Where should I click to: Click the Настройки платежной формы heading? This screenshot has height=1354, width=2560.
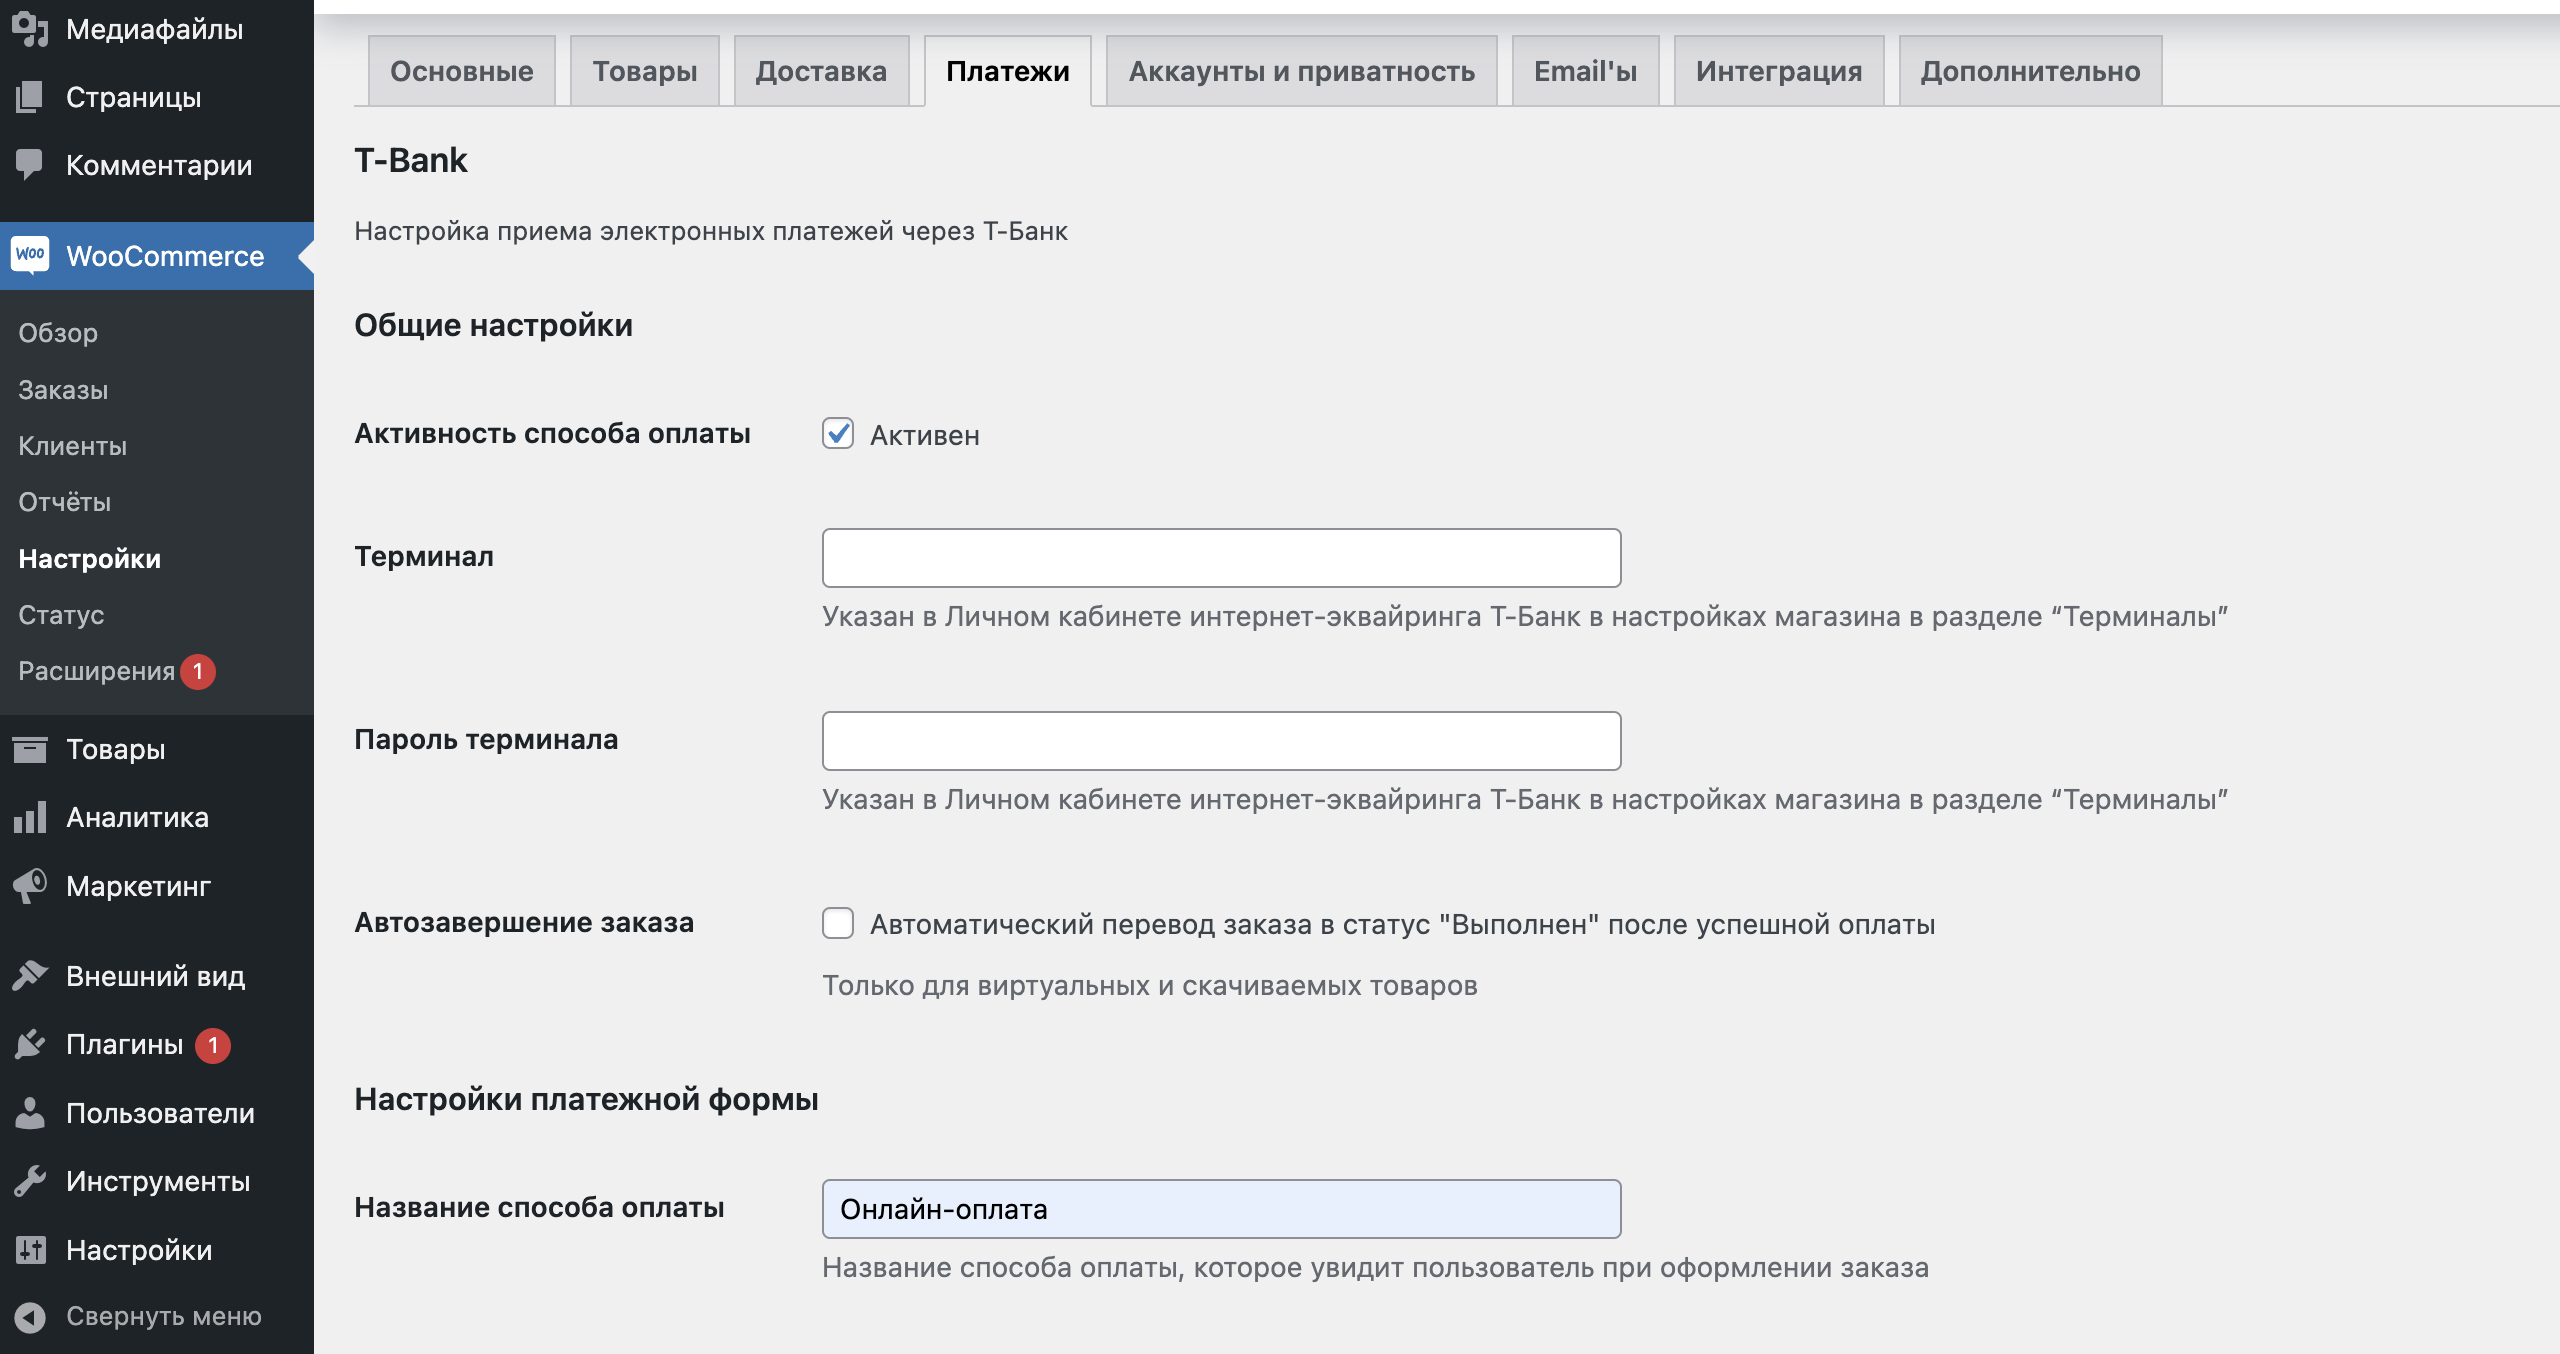[587, 1099]
